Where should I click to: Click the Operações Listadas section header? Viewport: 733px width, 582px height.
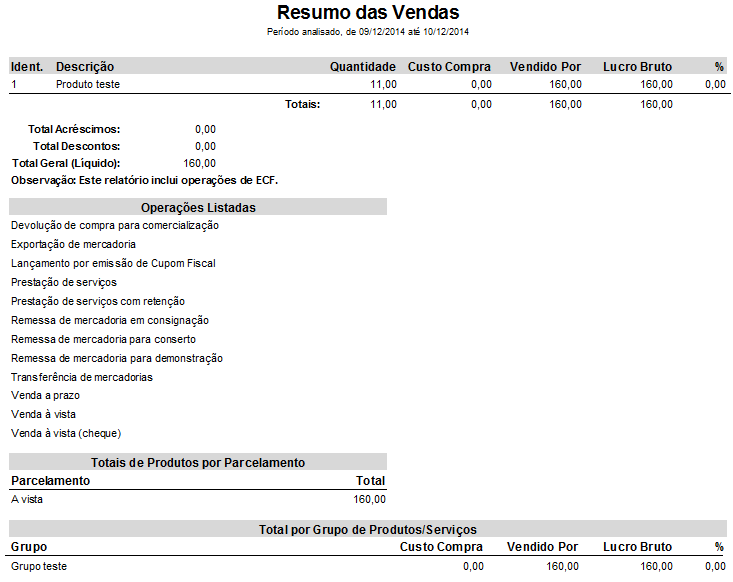click(x=198, y=207)
